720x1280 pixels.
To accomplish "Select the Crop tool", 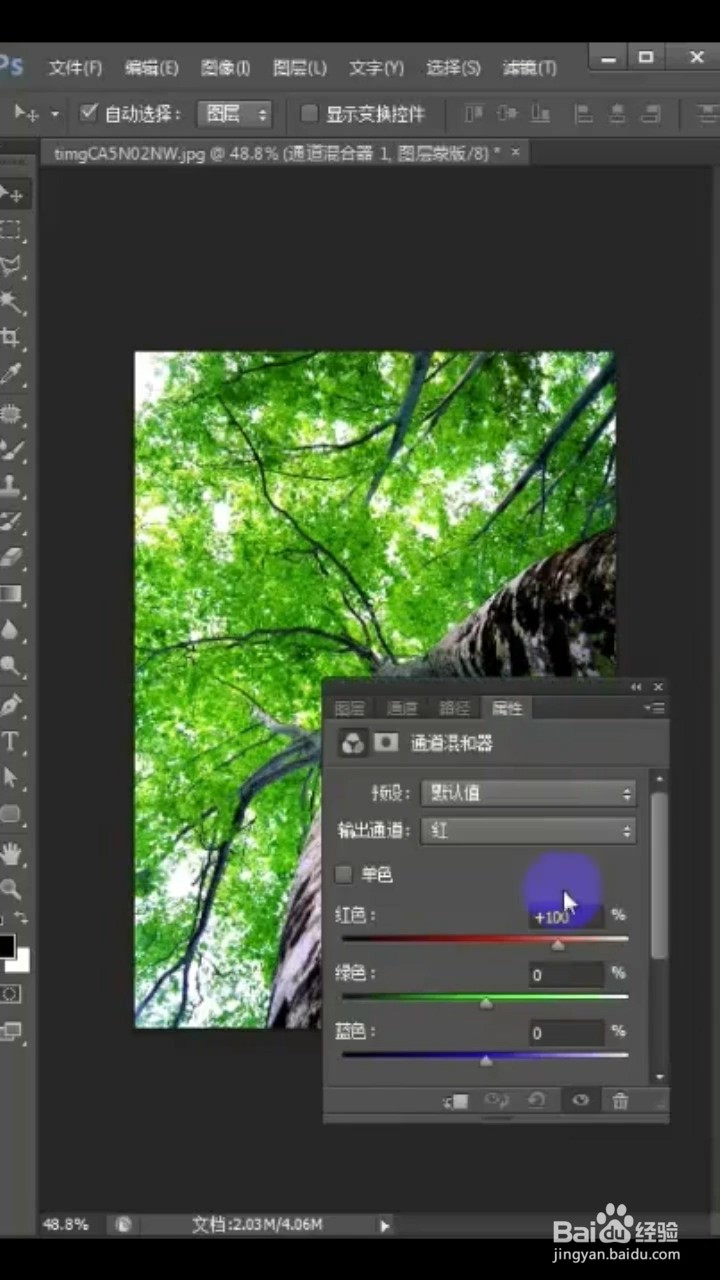I will pyautogui.click(x=10, y=339).
